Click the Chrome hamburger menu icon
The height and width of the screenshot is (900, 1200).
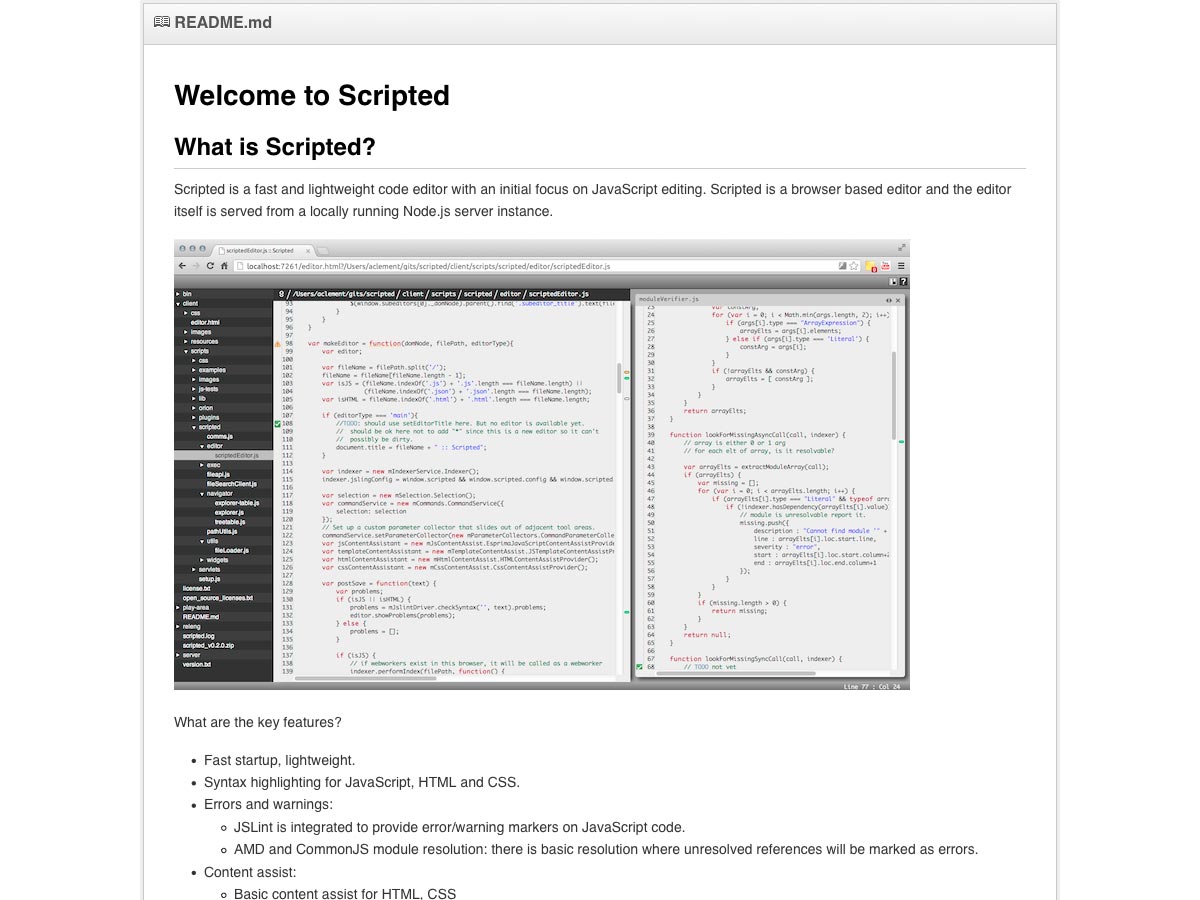pos(901,266)
